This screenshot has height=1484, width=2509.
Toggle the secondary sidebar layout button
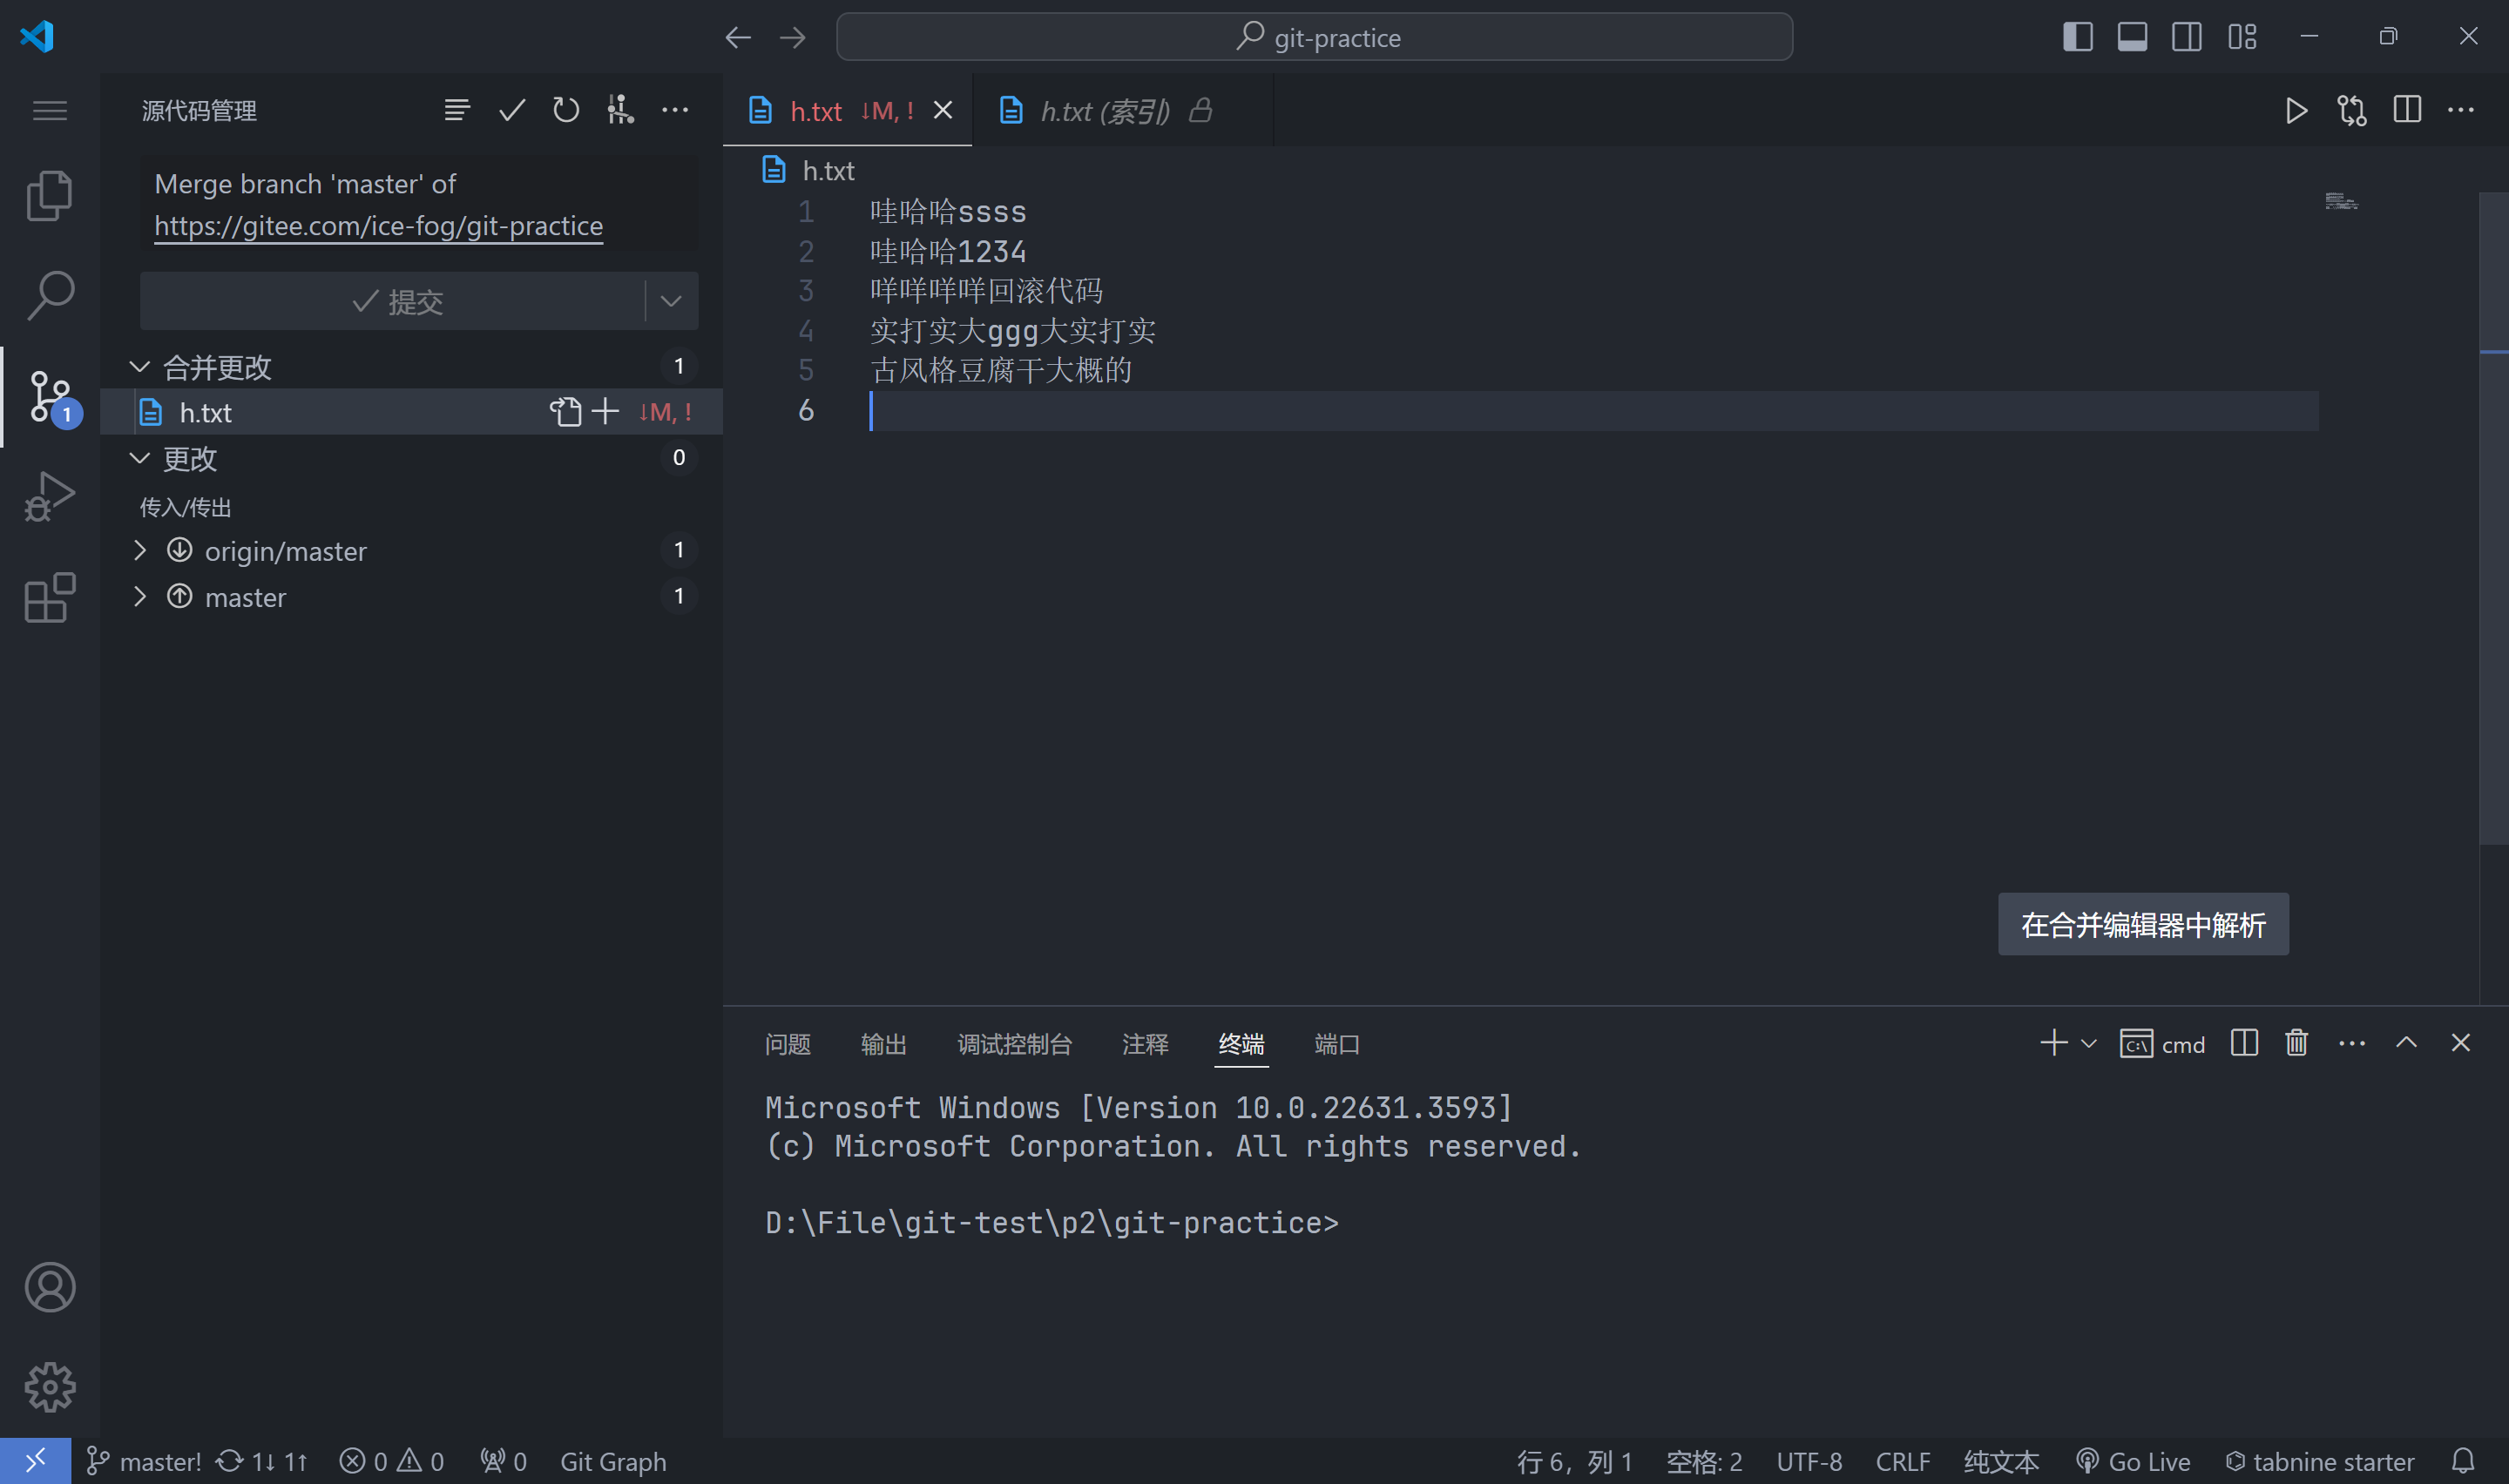[2186, 37]
